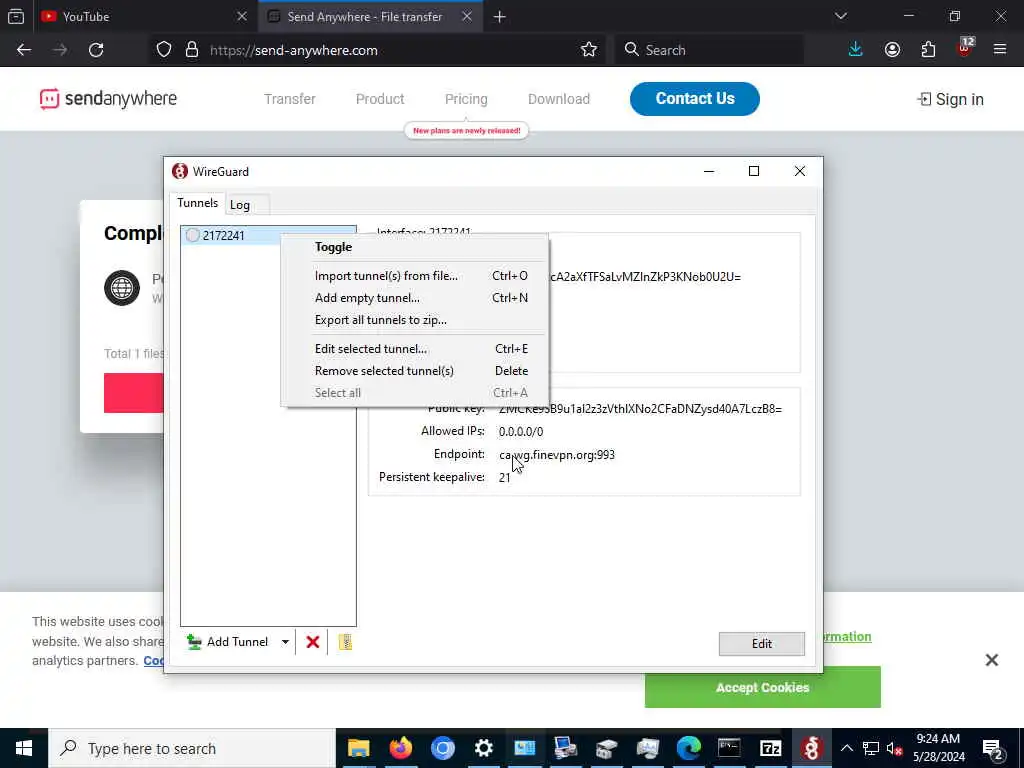Viewport: 1024px width, 768px height.
Task: Click the address bar URL
Action: pos(293,50)
